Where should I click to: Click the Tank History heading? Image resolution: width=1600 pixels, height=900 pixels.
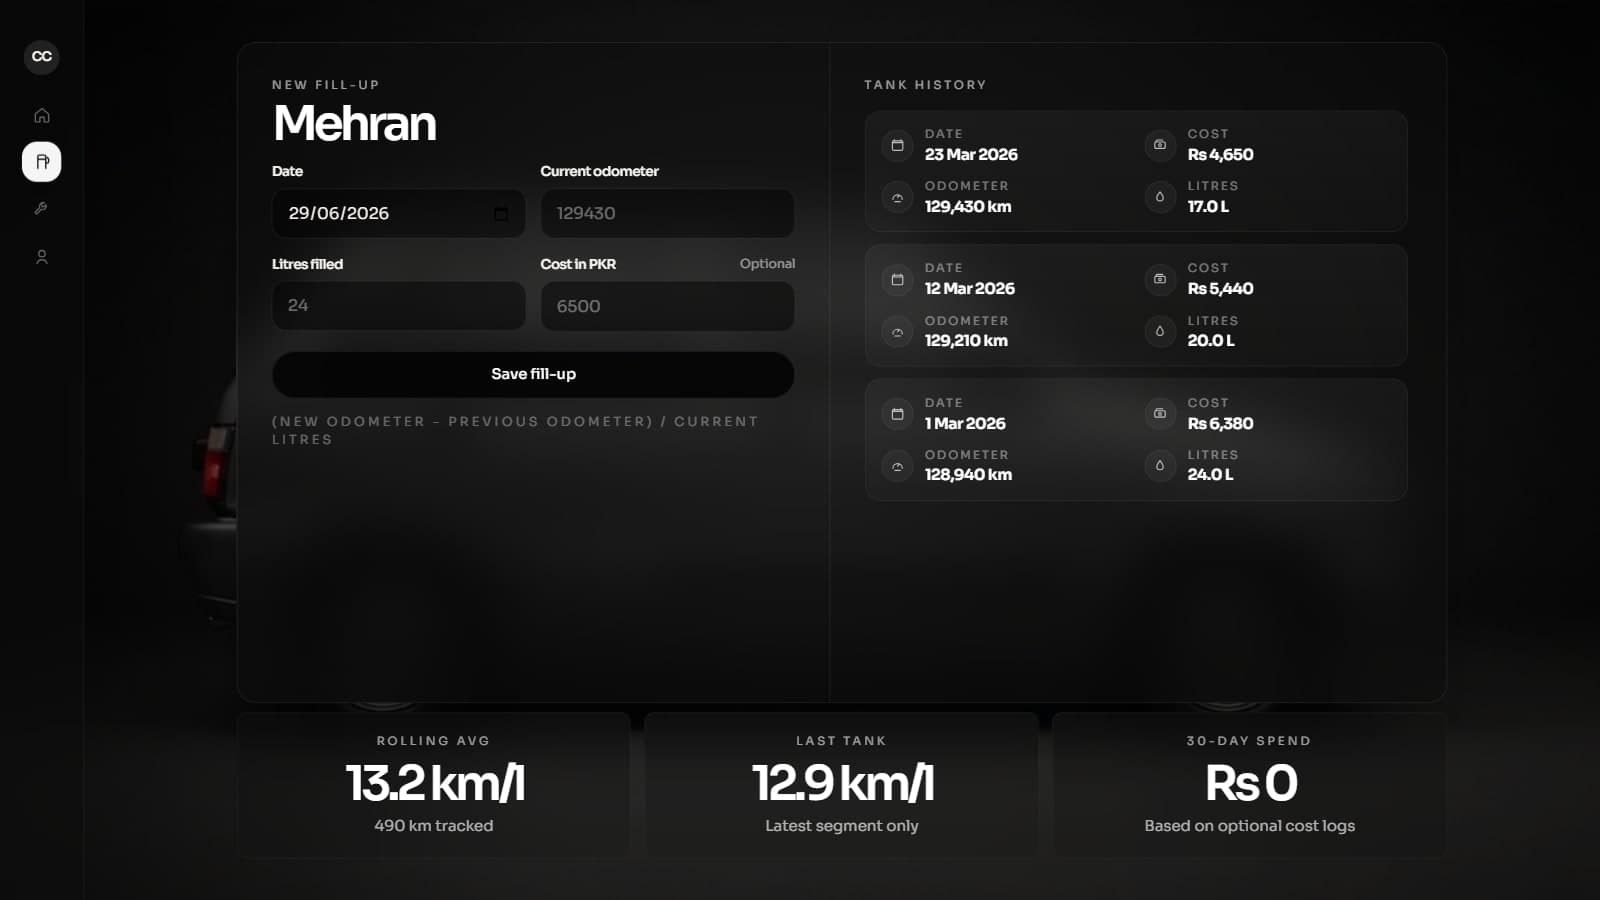925,85
